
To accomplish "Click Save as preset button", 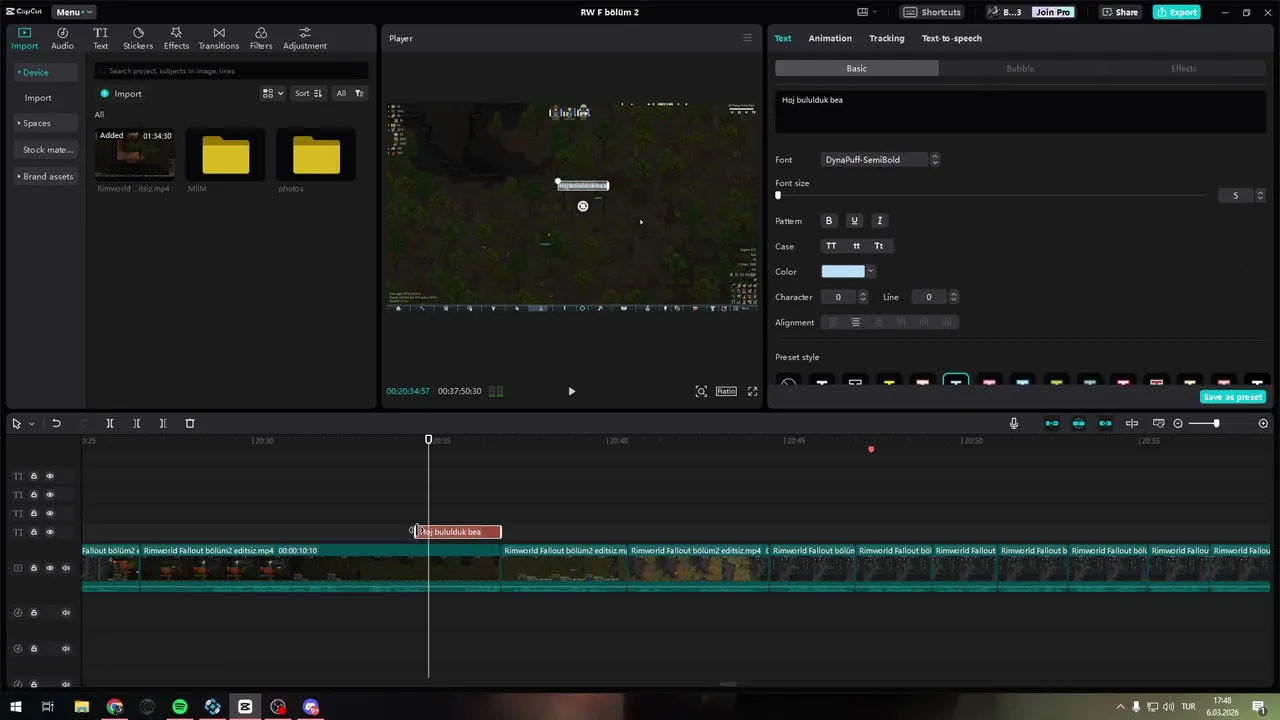I will pos(1233,397).
